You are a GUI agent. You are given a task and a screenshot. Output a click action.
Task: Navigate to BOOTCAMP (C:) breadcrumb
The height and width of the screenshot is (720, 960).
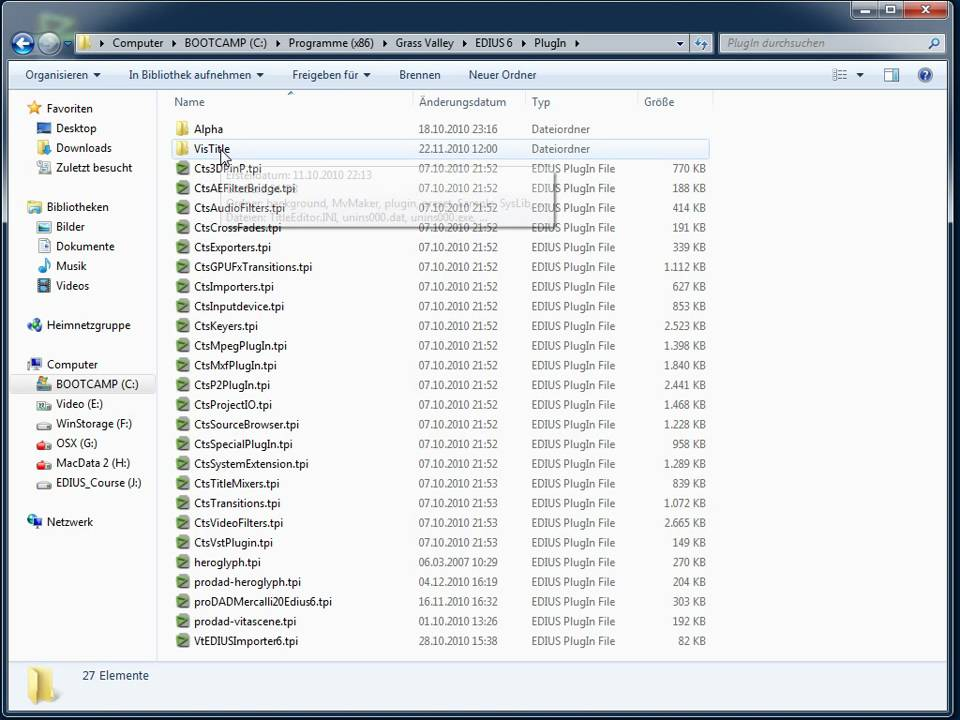(225, 43)
